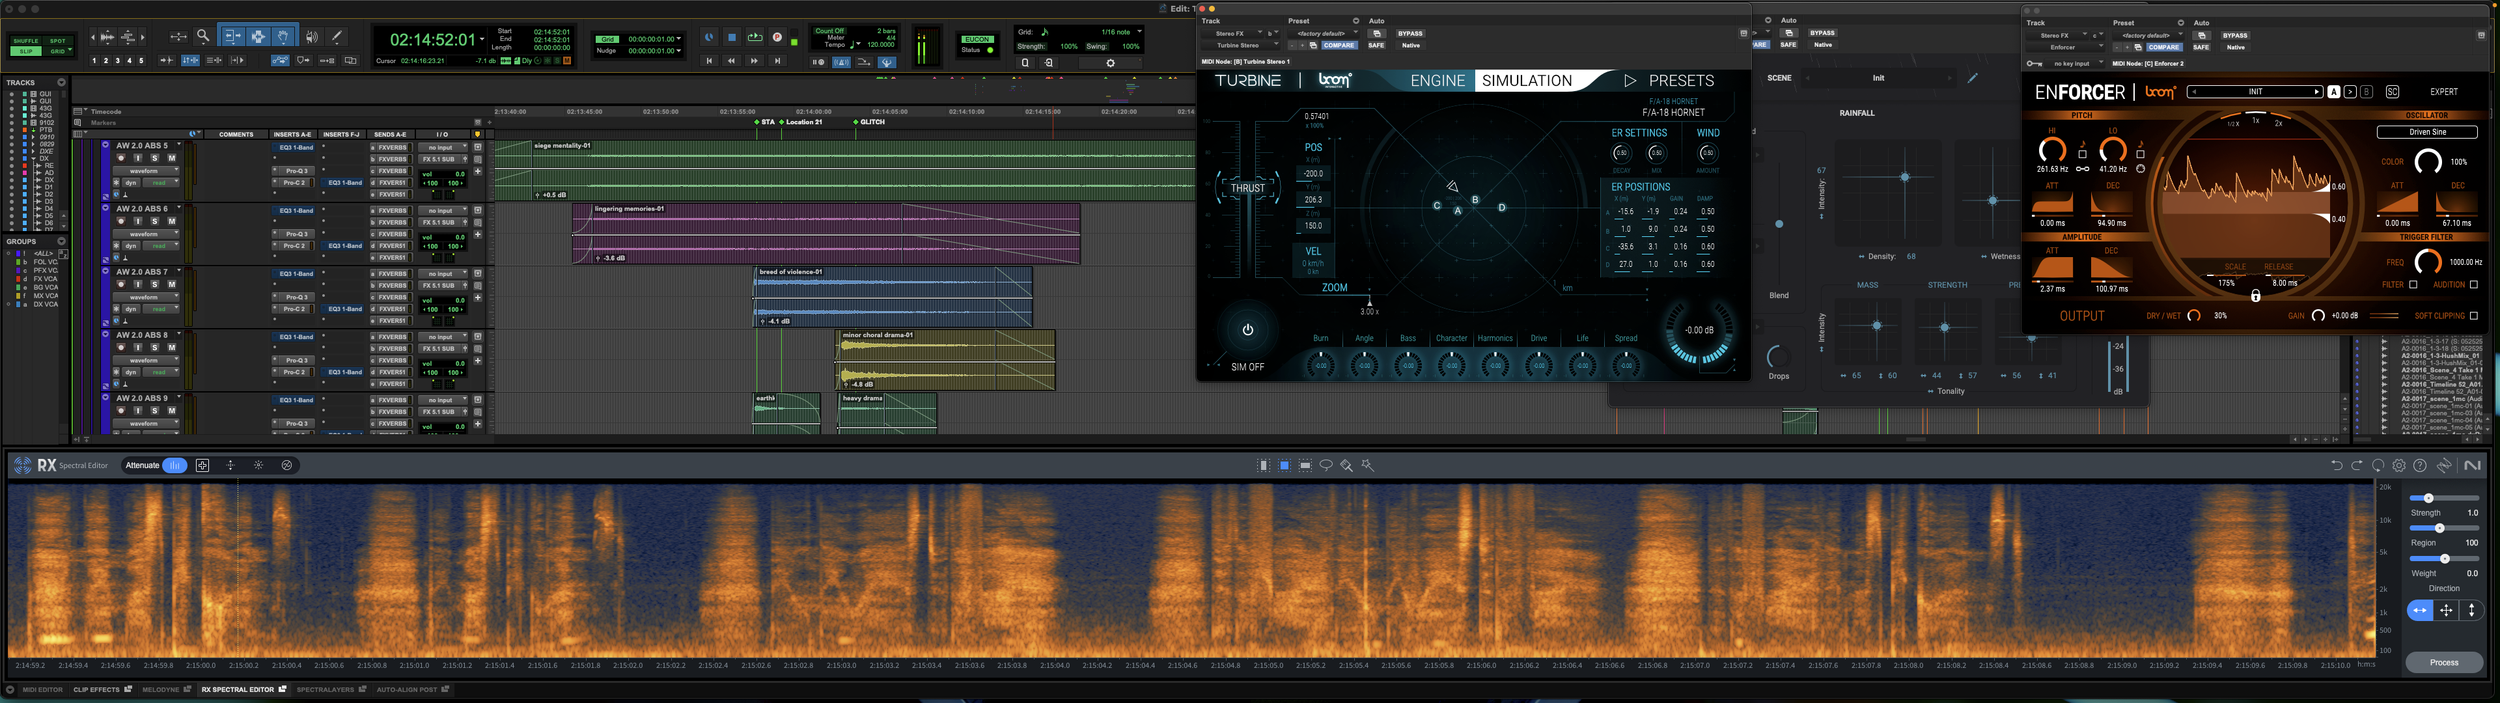Click Enforcer EXPERT mode button
This screenshot has height=703, width=2500.
pyautogui.click(x=2444, y=92)
